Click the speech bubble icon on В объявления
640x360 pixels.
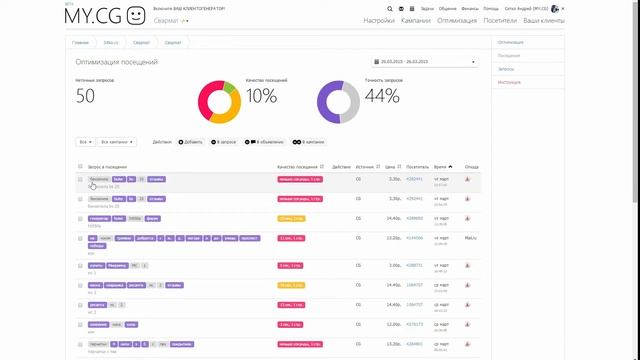coord(253,142)
